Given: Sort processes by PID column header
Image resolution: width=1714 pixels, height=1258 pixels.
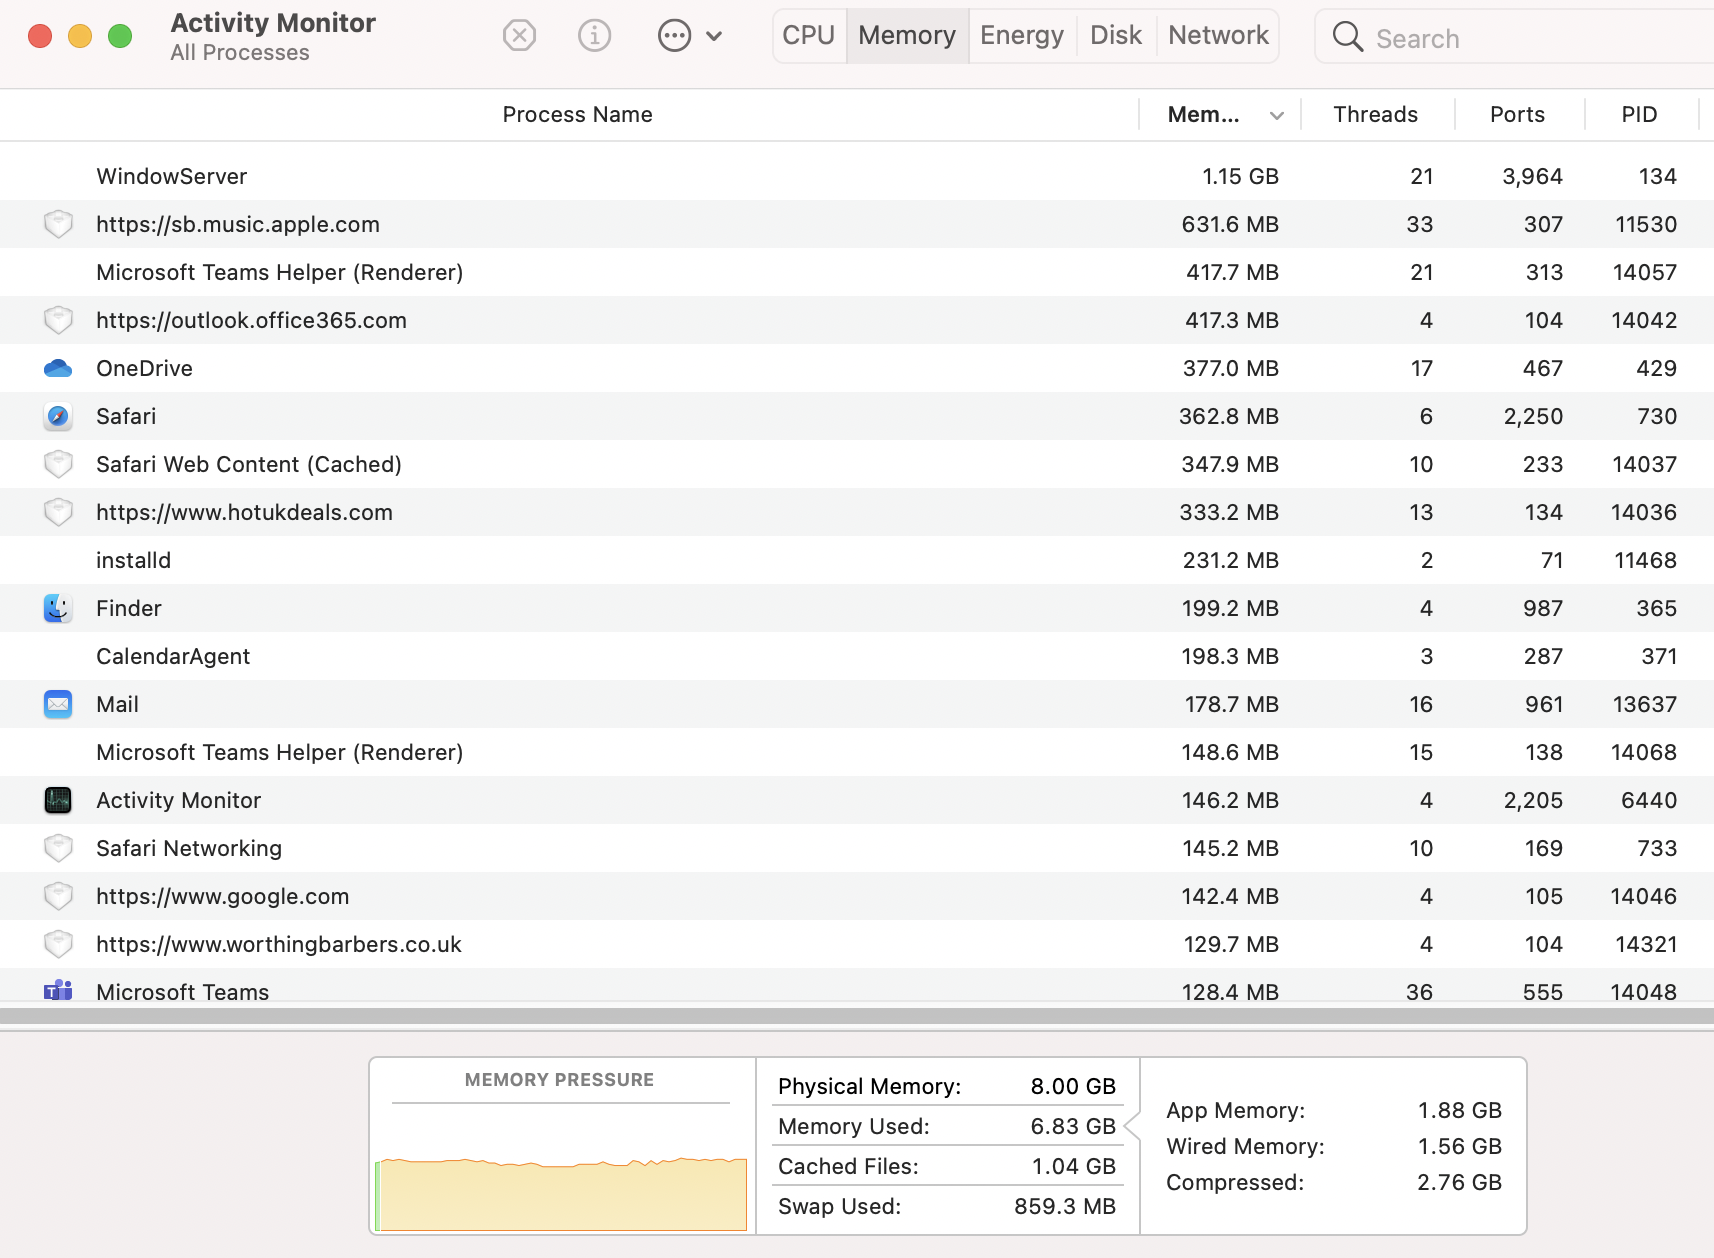Looking at the screenshot, I should coord(1639,115).
